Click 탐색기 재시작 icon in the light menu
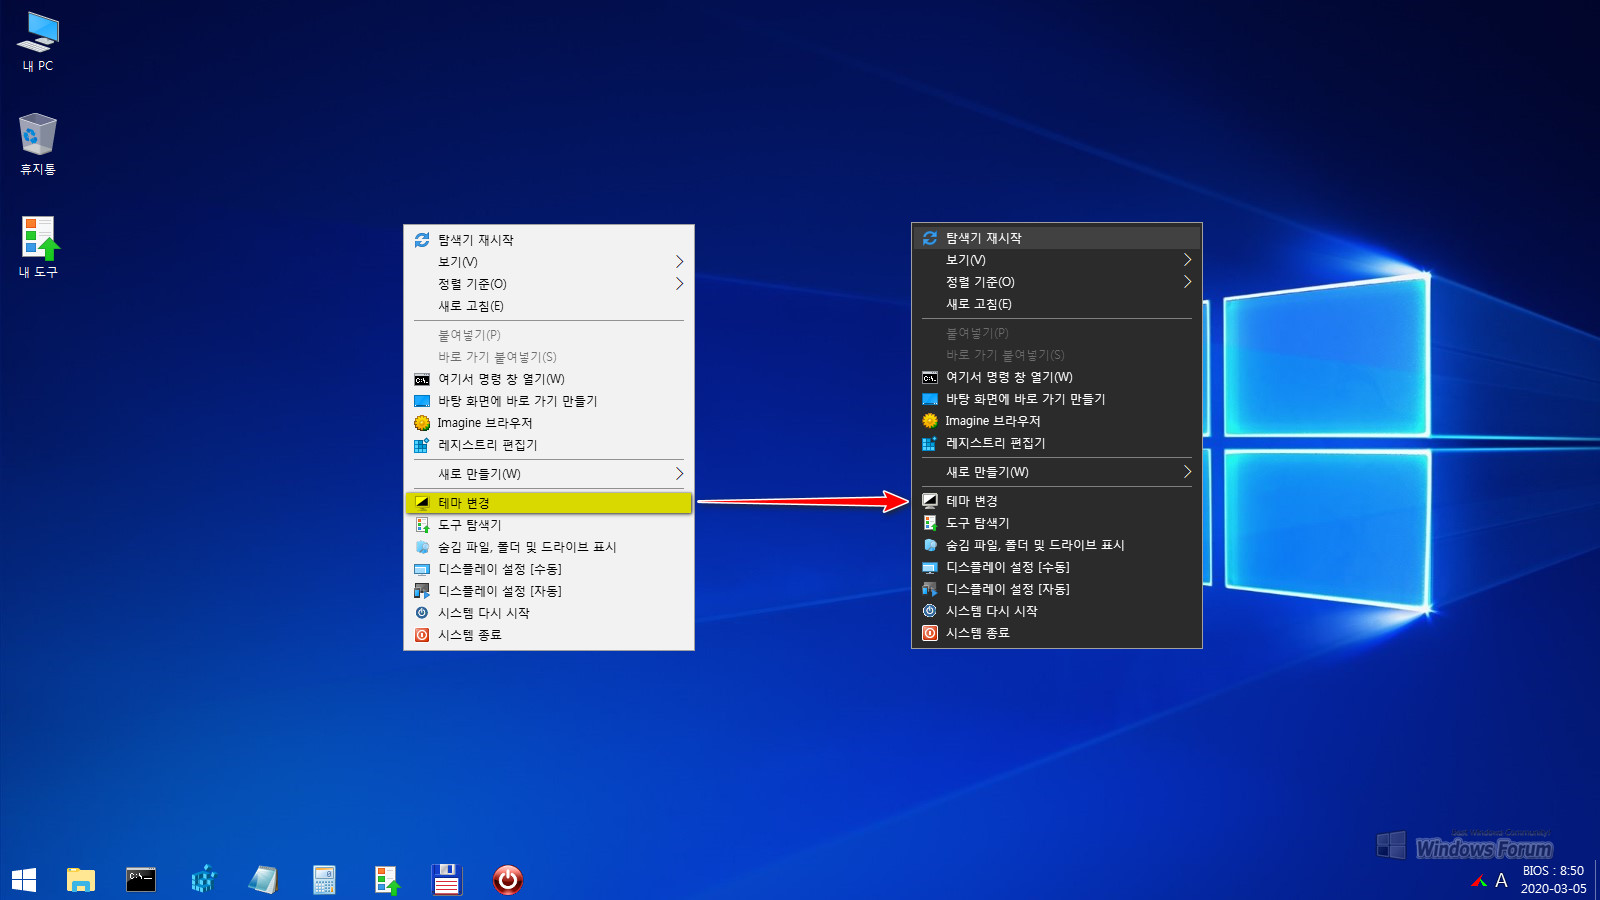Screen dimensions: 1600x900 [x=422, y=240]
